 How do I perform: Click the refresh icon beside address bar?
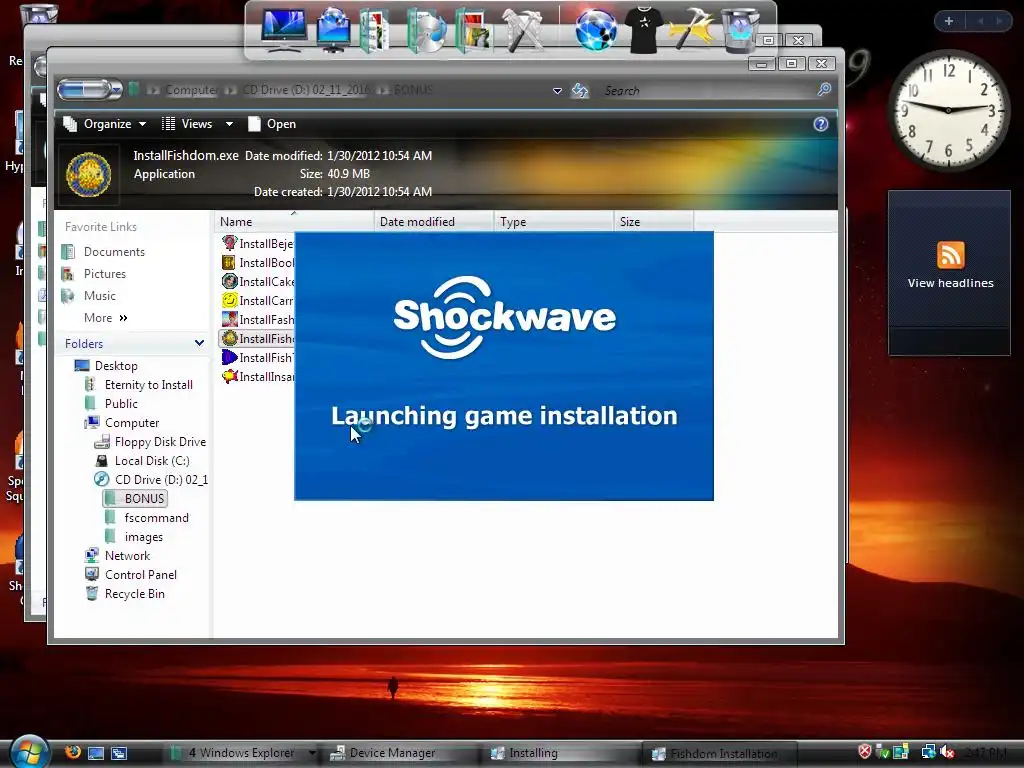coord(580,90)
